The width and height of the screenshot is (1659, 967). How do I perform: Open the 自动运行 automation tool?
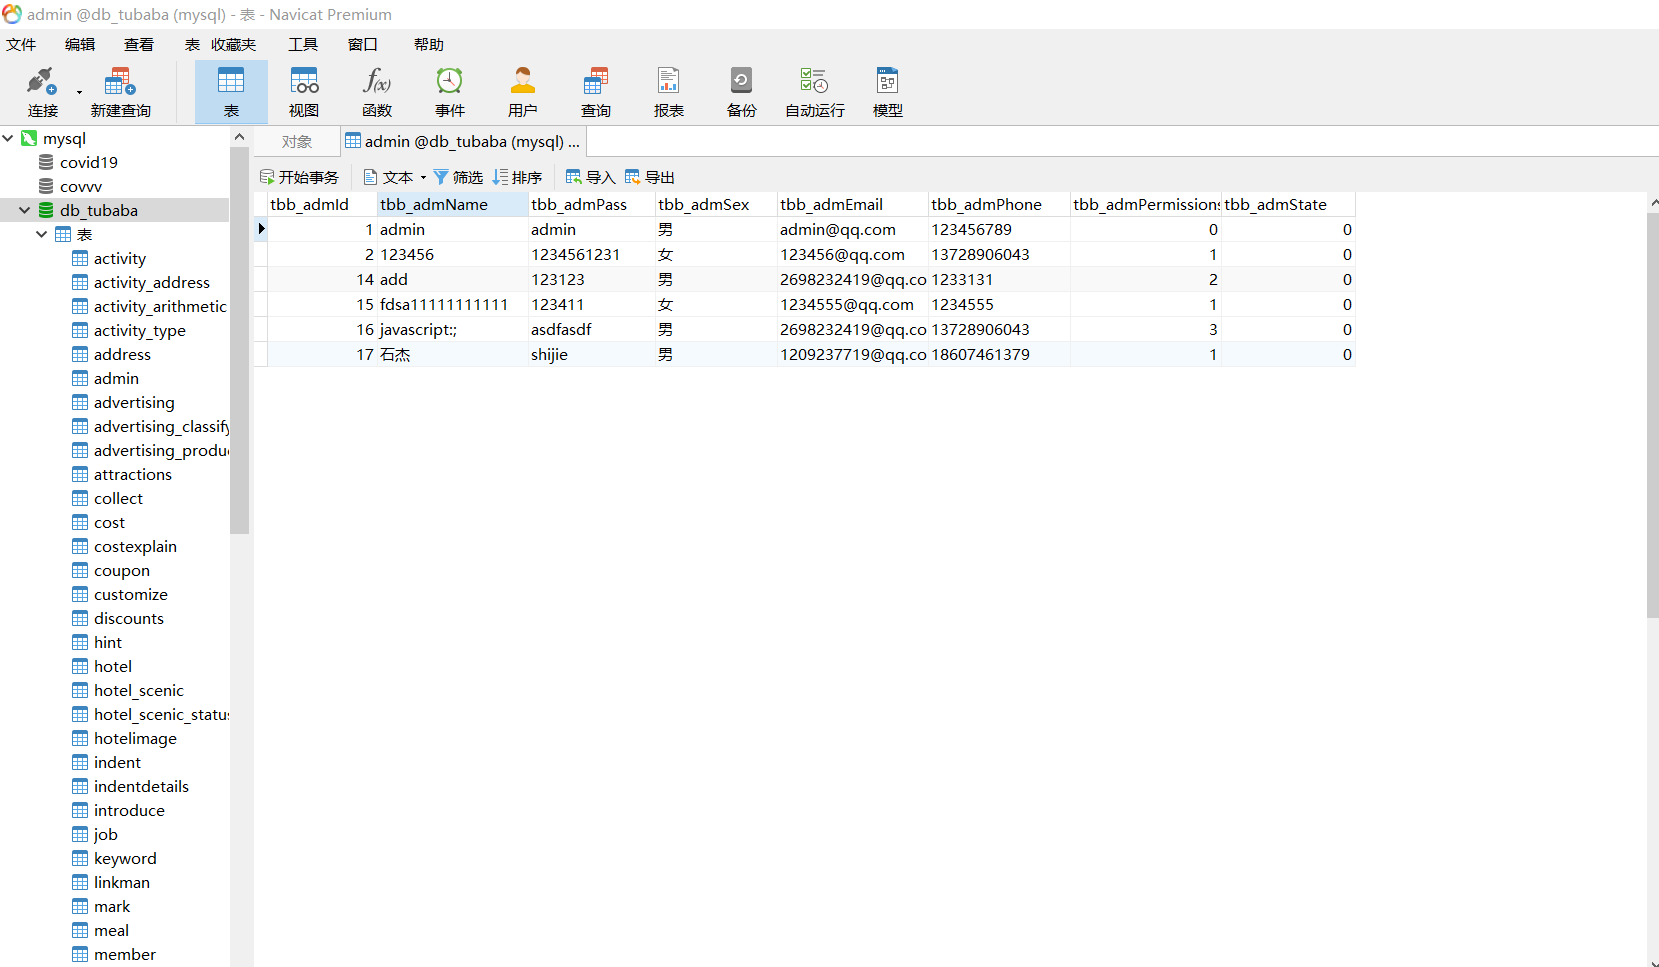pos(815,92)
